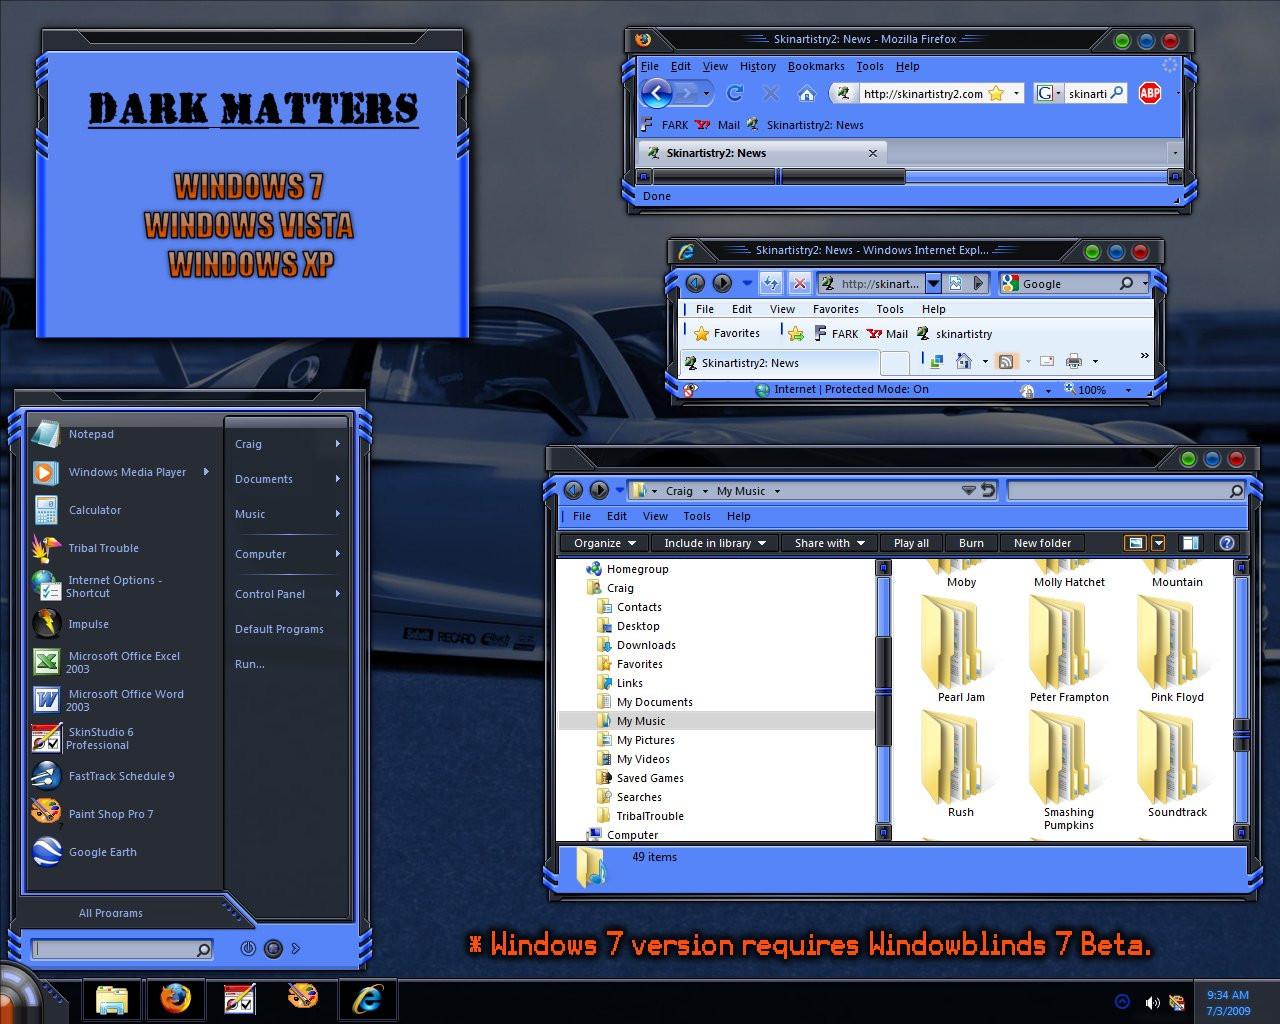
Task: Open Firefox from the taskbar
Action: 176,998
